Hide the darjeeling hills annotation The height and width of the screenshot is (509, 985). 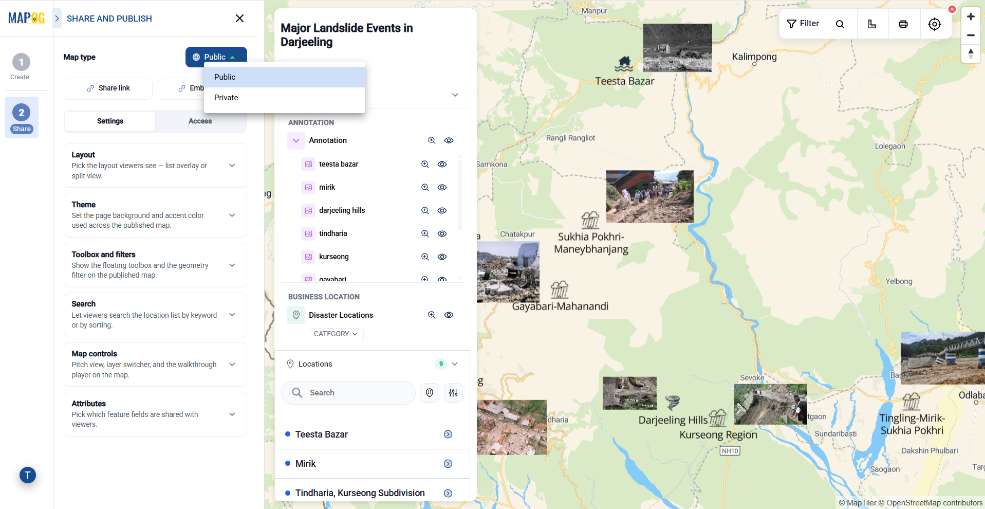(442, 211)
